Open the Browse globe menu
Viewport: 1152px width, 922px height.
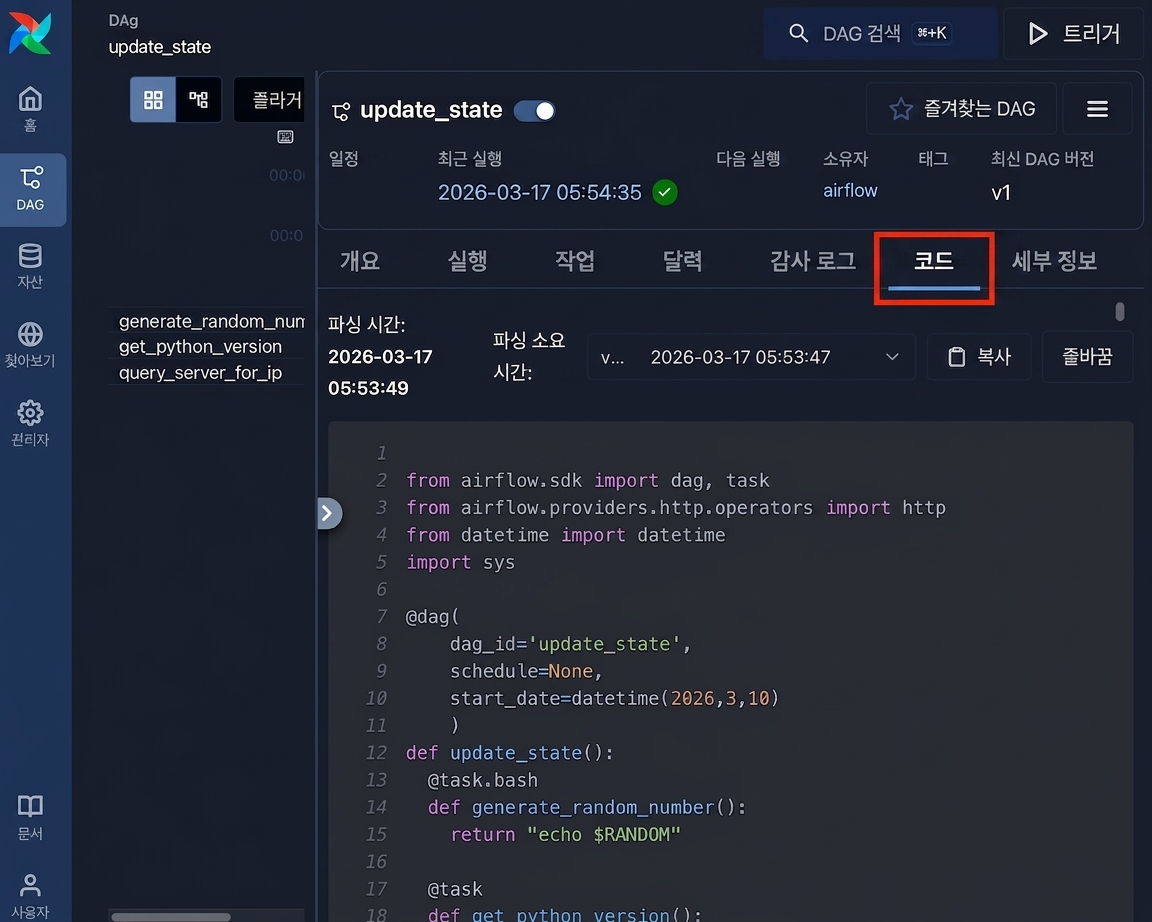[x=30, y=345]
